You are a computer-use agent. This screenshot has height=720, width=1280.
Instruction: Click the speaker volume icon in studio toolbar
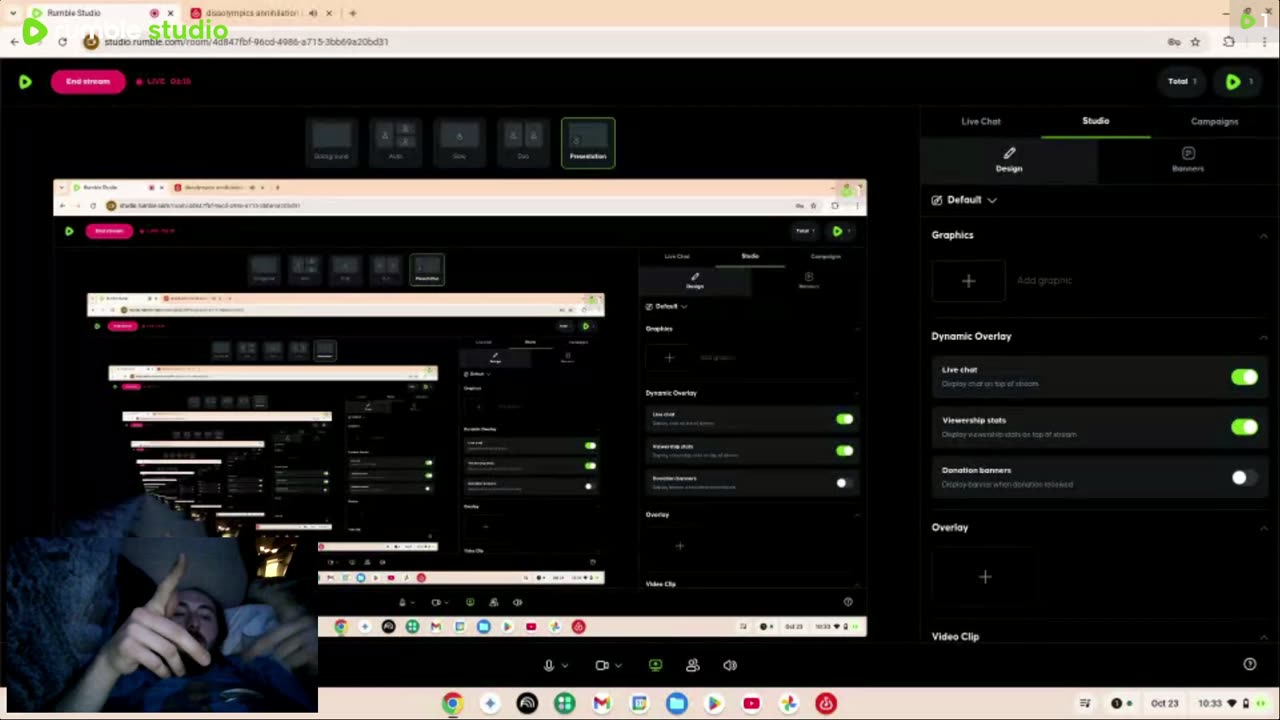[730, 665]
